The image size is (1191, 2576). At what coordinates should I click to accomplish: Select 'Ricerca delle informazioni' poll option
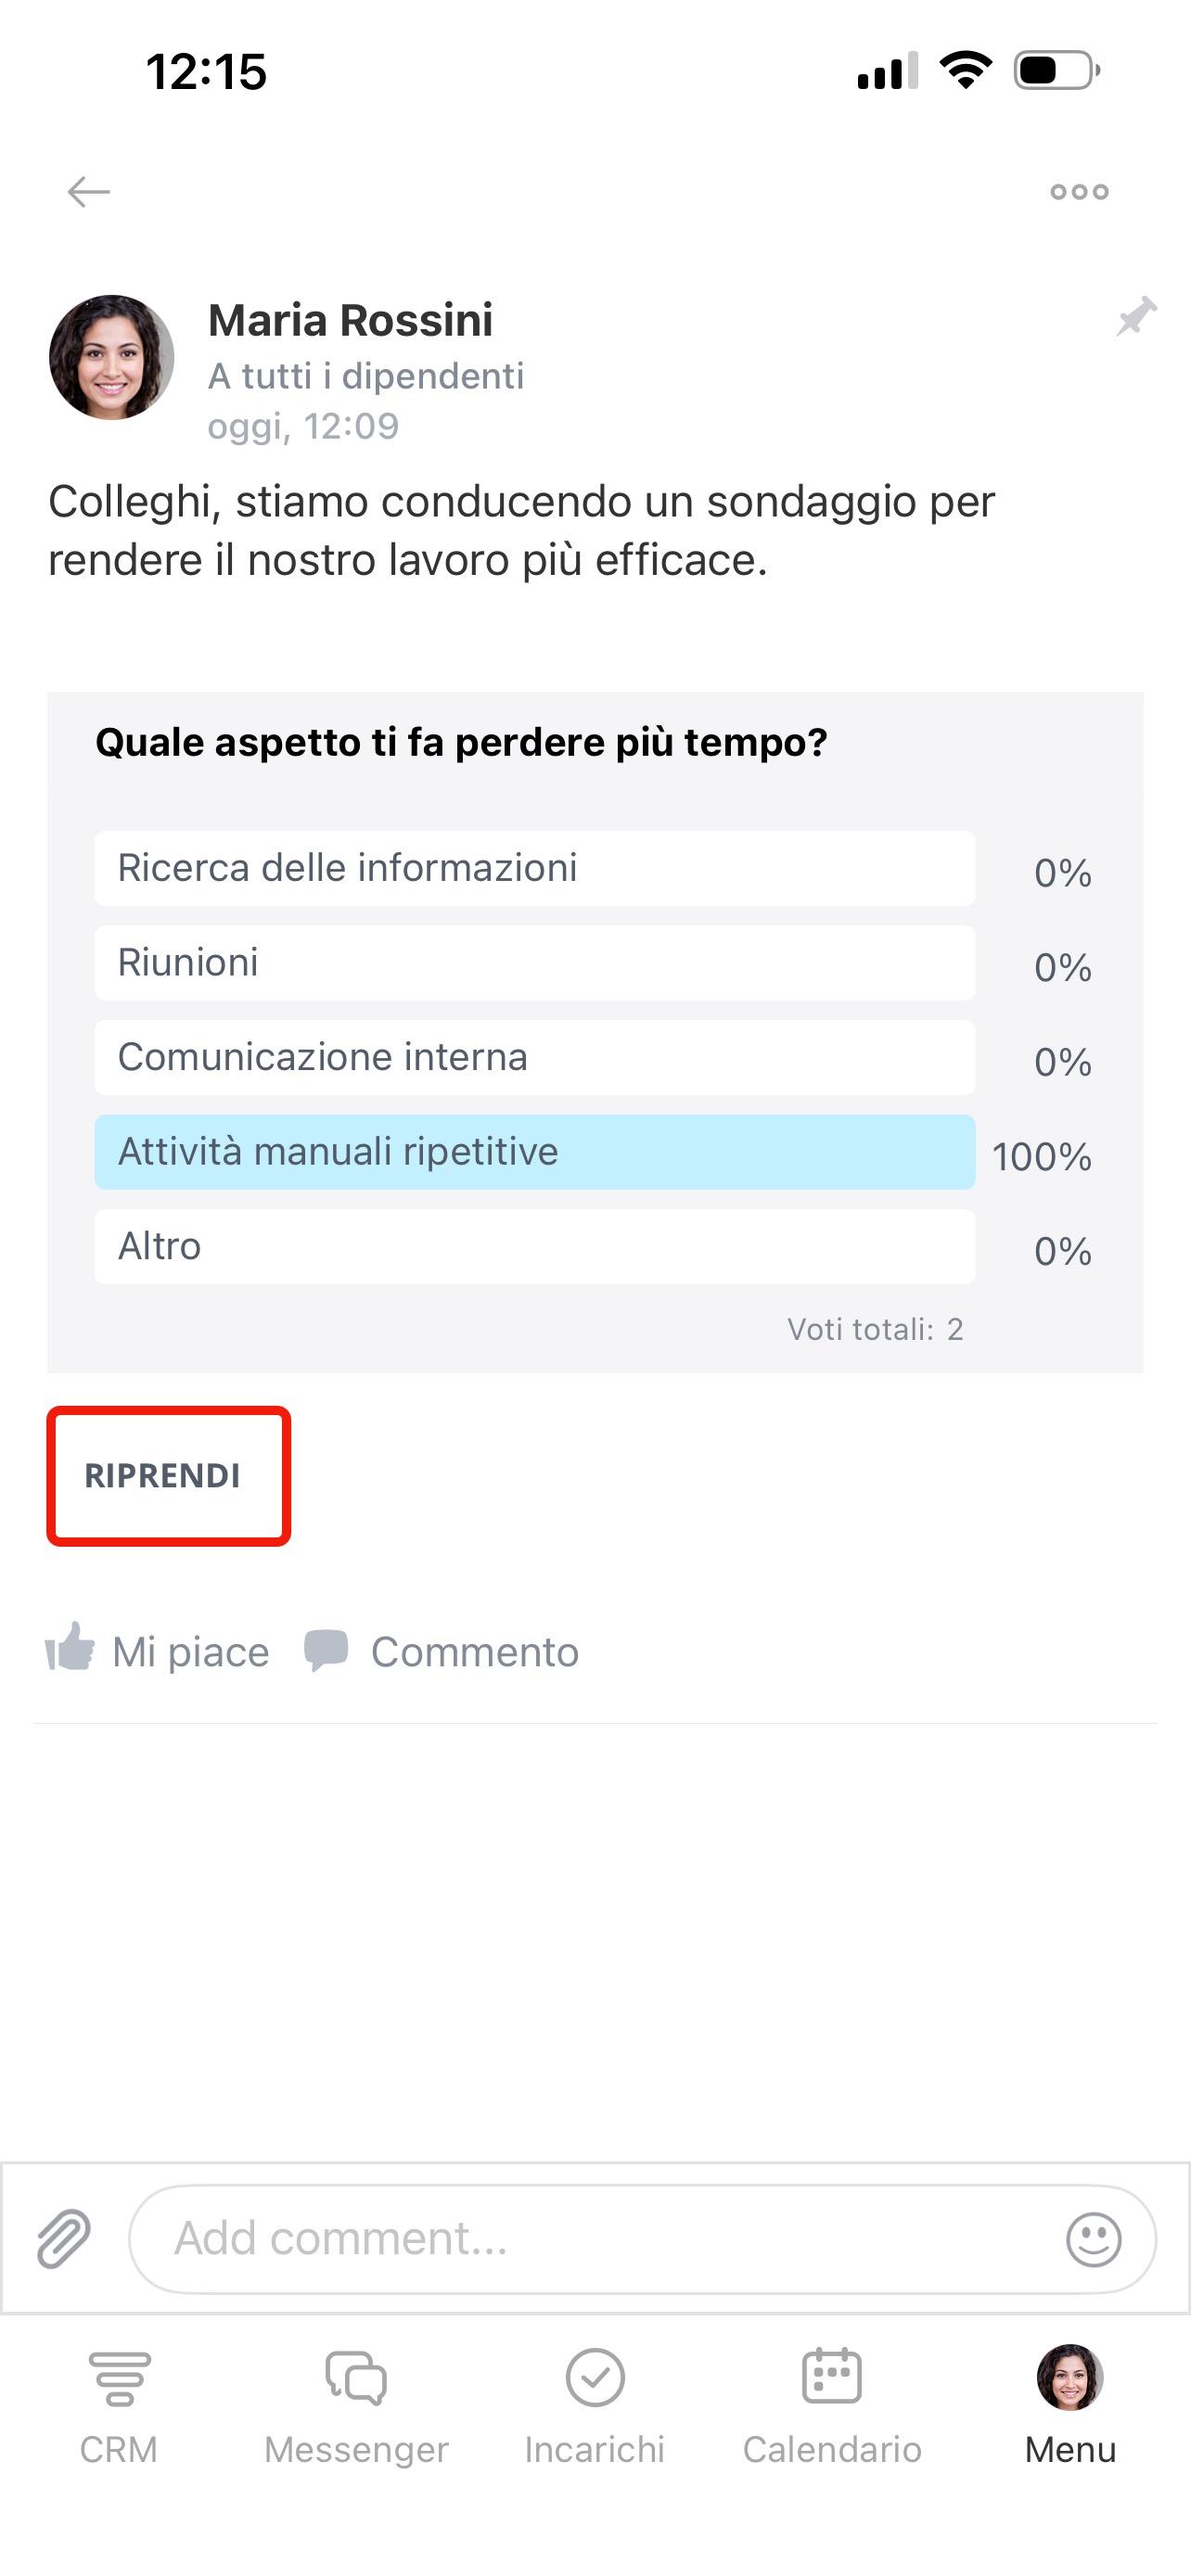click(534, 868)
